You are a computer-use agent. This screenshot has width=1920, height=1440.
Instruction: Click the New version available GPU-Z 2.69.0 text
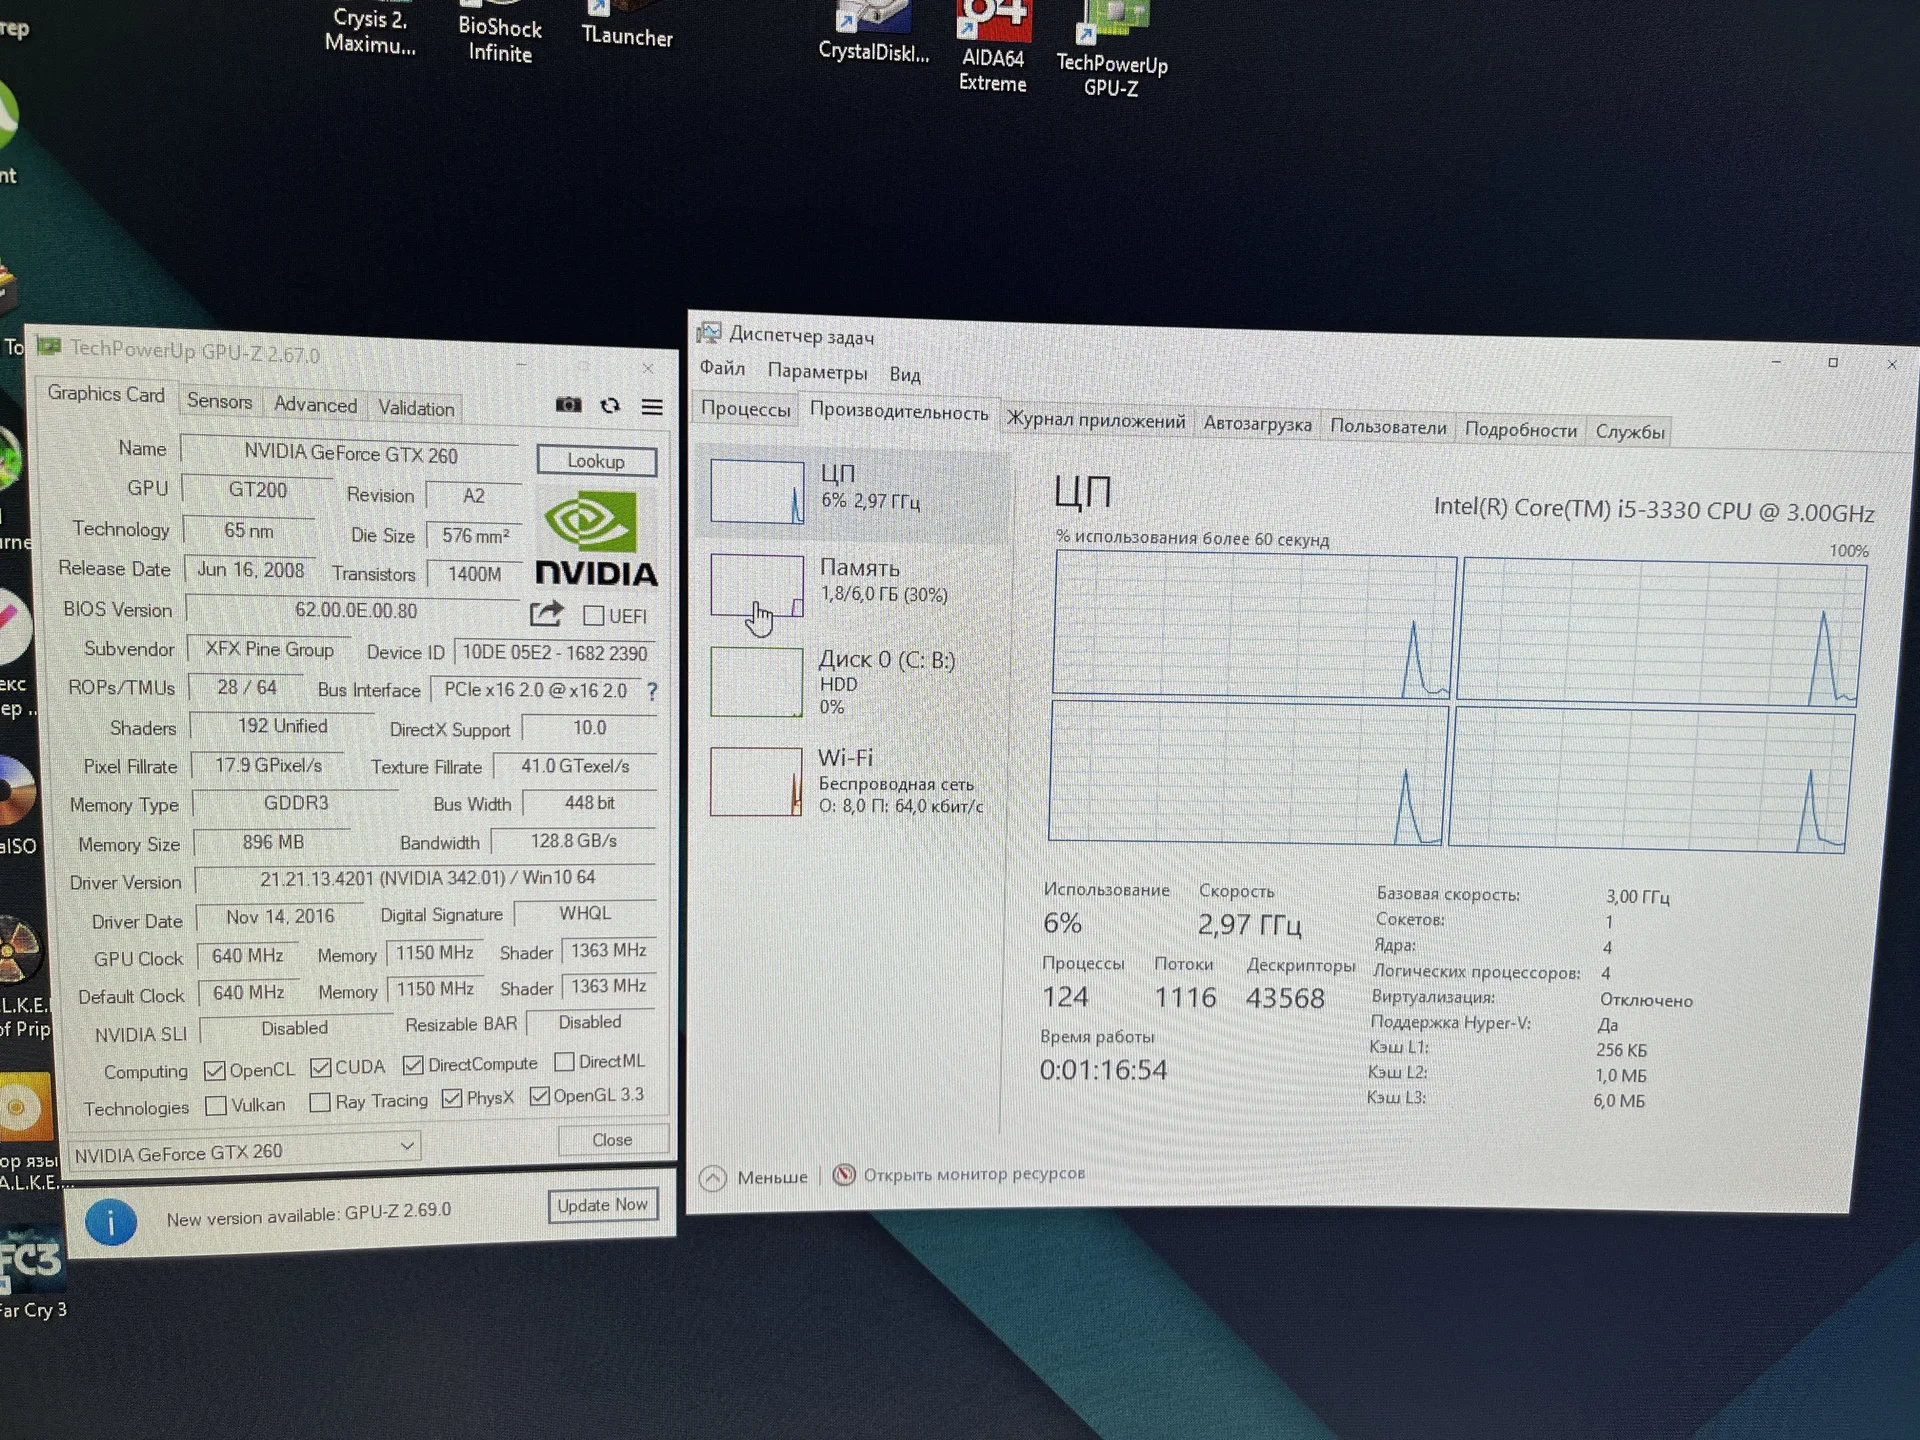click(309, 1215)
